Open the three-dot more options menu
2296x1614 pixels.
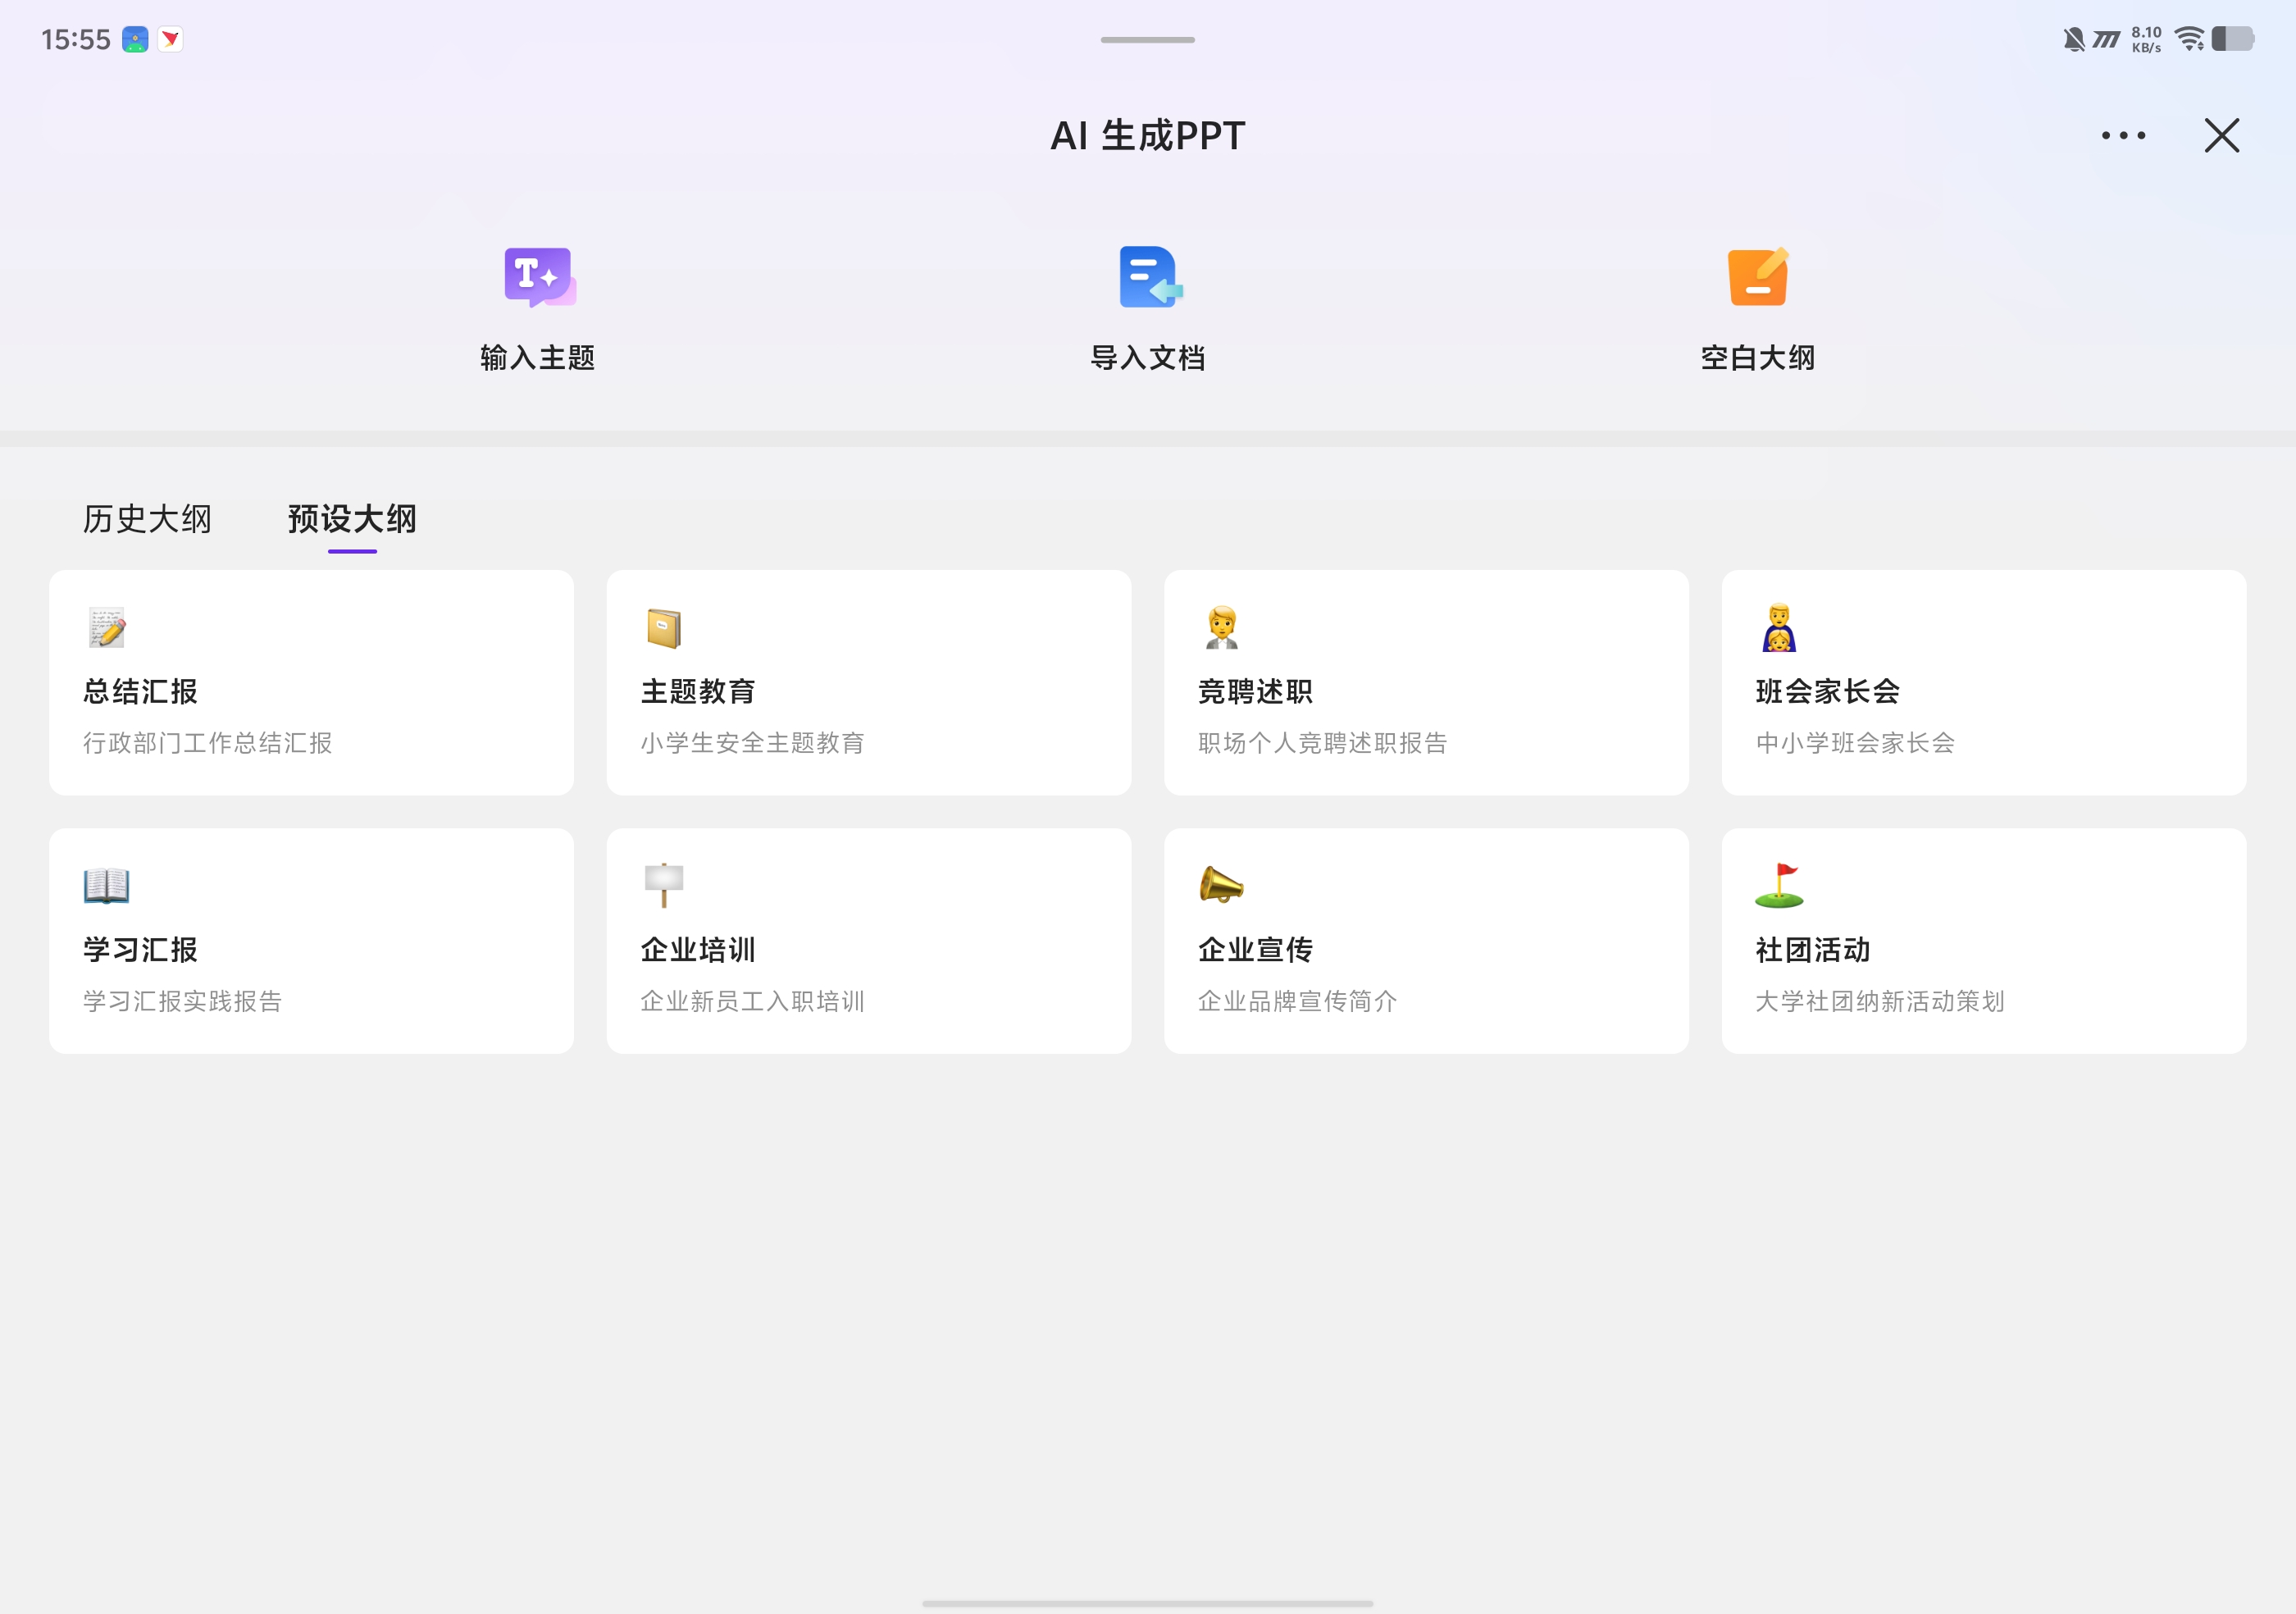coord(2123,135)
